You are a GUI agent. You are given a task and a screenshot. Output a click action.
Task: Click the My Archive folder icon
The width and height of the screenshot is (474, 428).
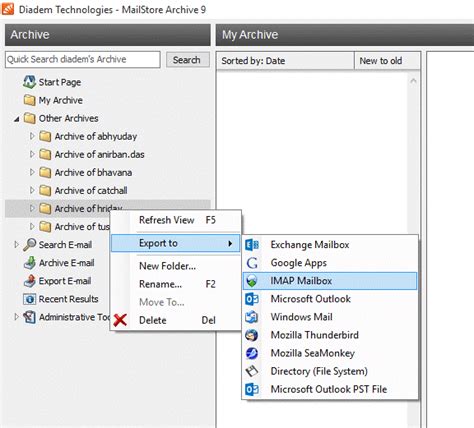coord(29,100)
